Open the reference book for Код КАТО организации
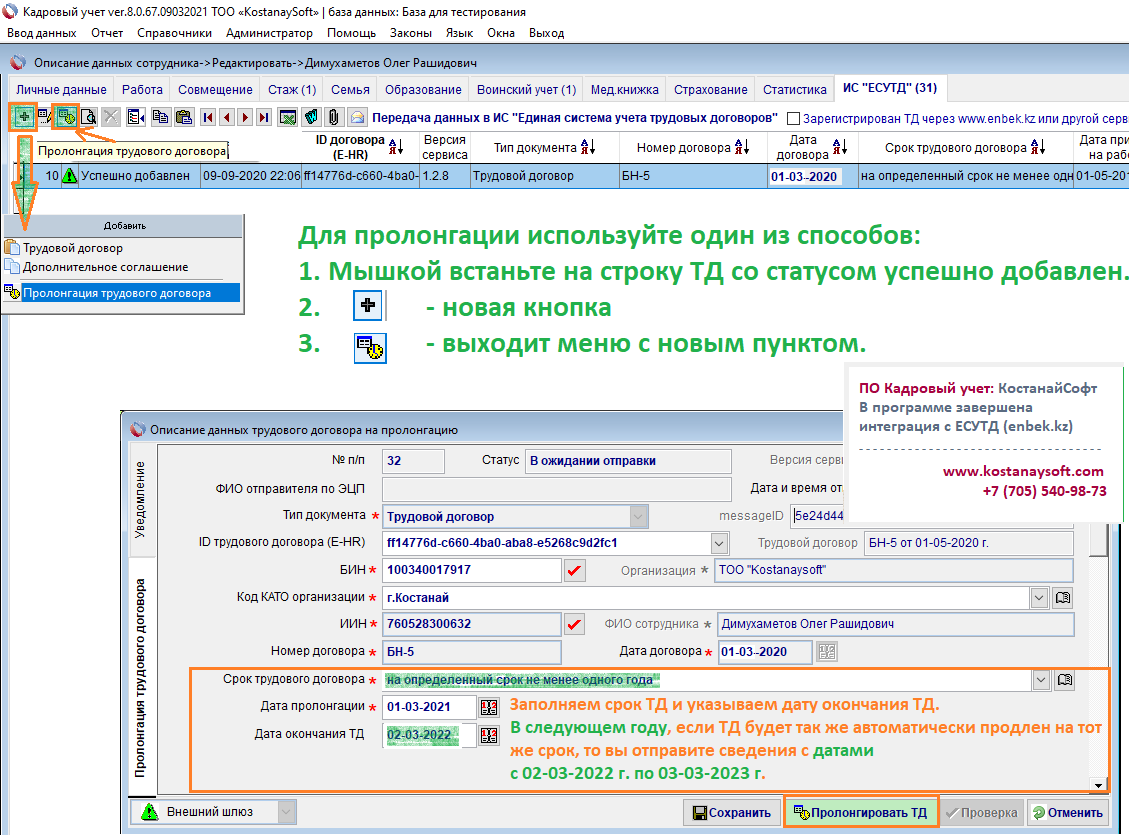The width and height of the screenshot is (1129, 835). point(1063,597)
